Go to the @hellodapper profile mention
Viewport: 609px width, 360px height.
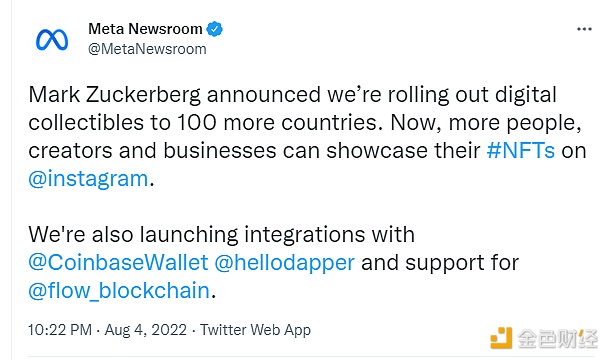click(x=284, y=263)
